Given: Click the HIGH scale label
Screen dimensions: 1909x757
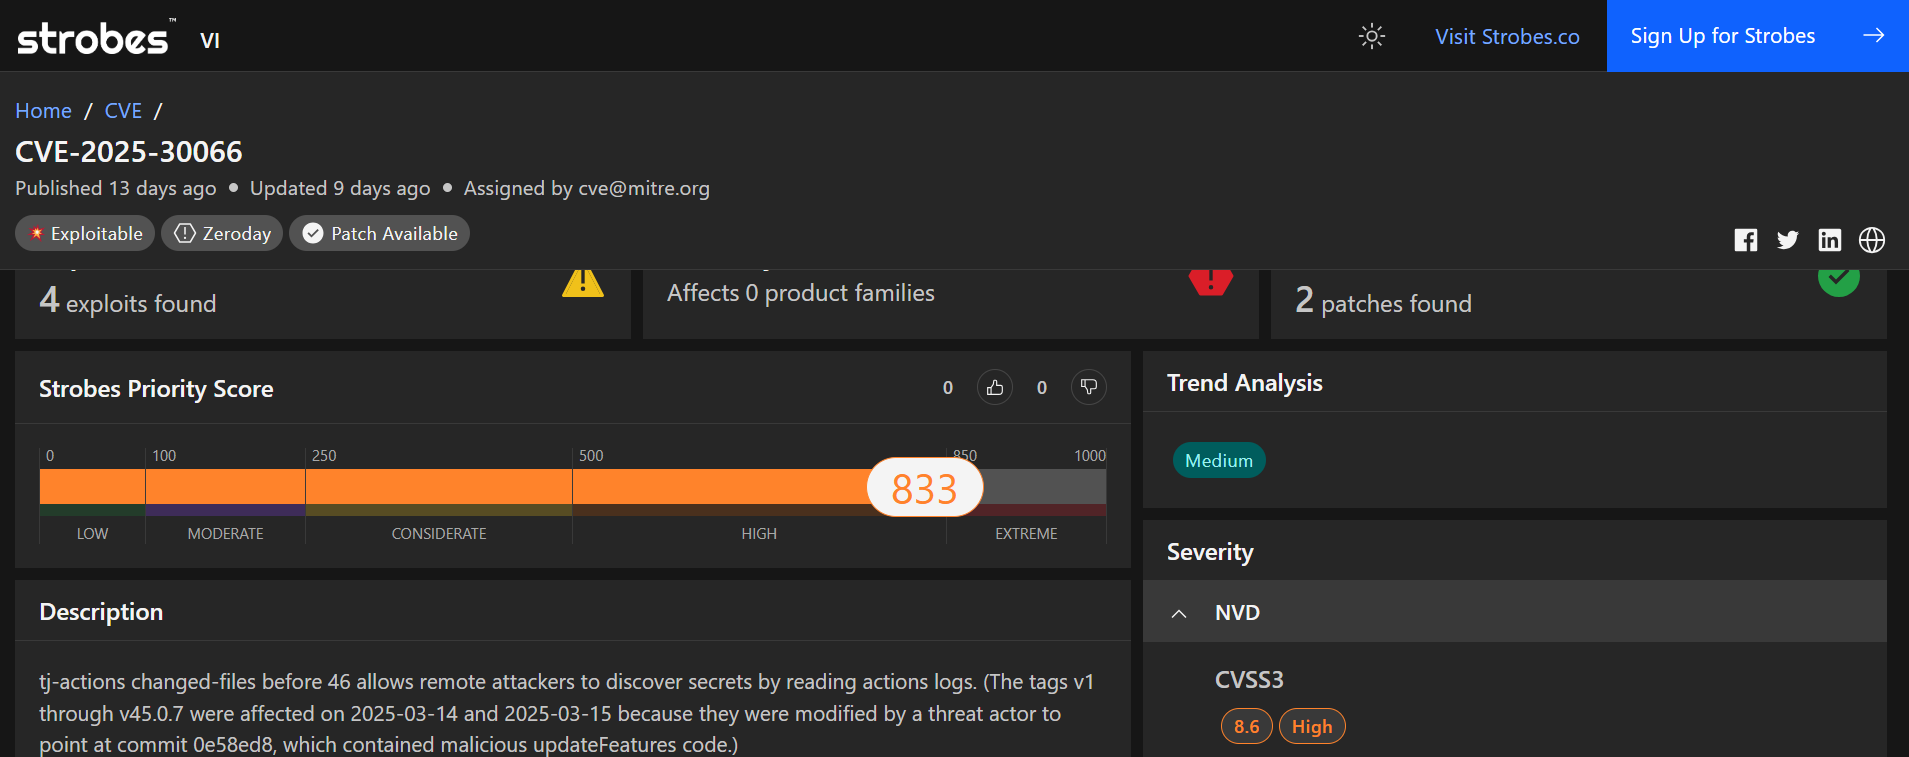Looking at the screenshot, I should coord(759,534).
